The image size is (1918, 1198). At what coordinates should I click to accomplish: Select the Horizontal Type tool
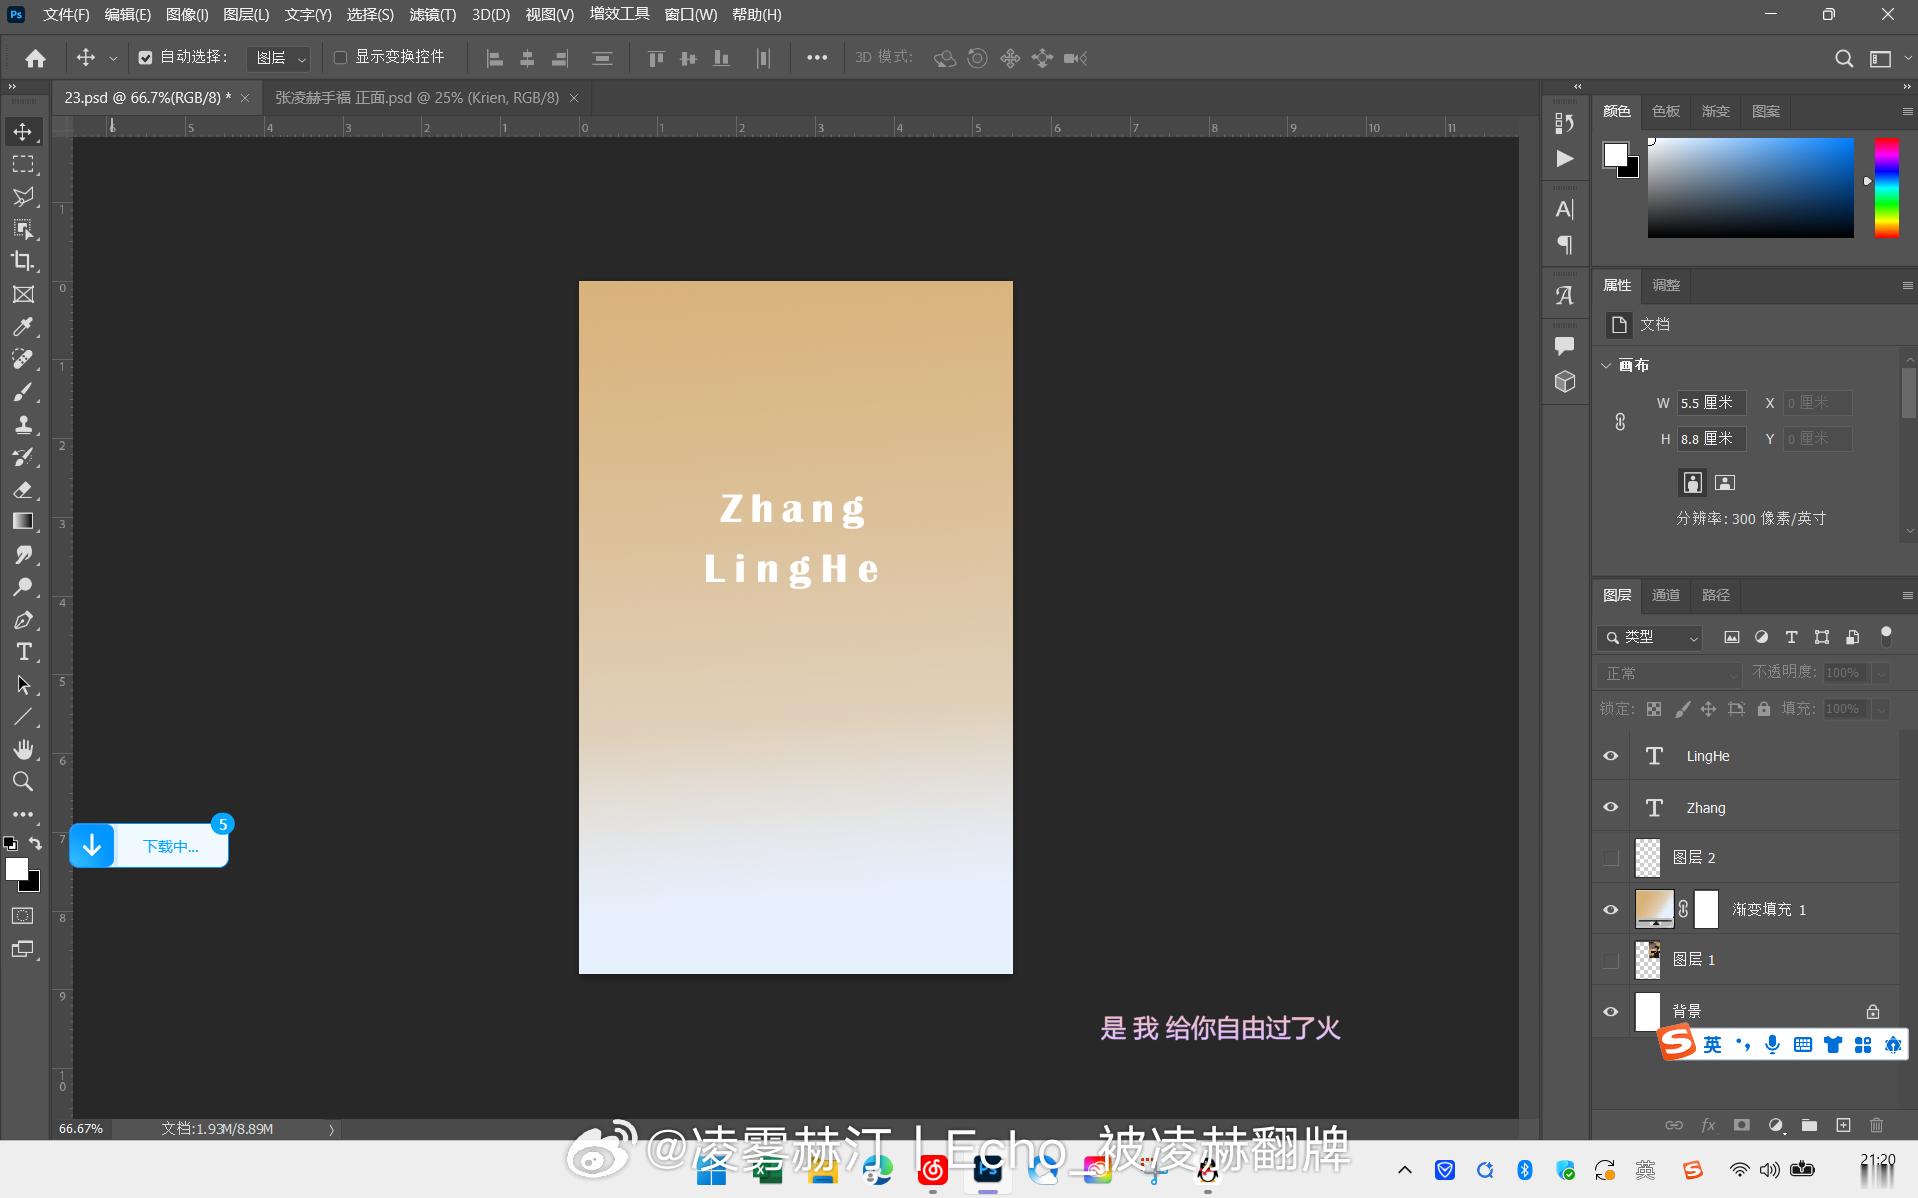pyautogui.click(x=23, y=652)
